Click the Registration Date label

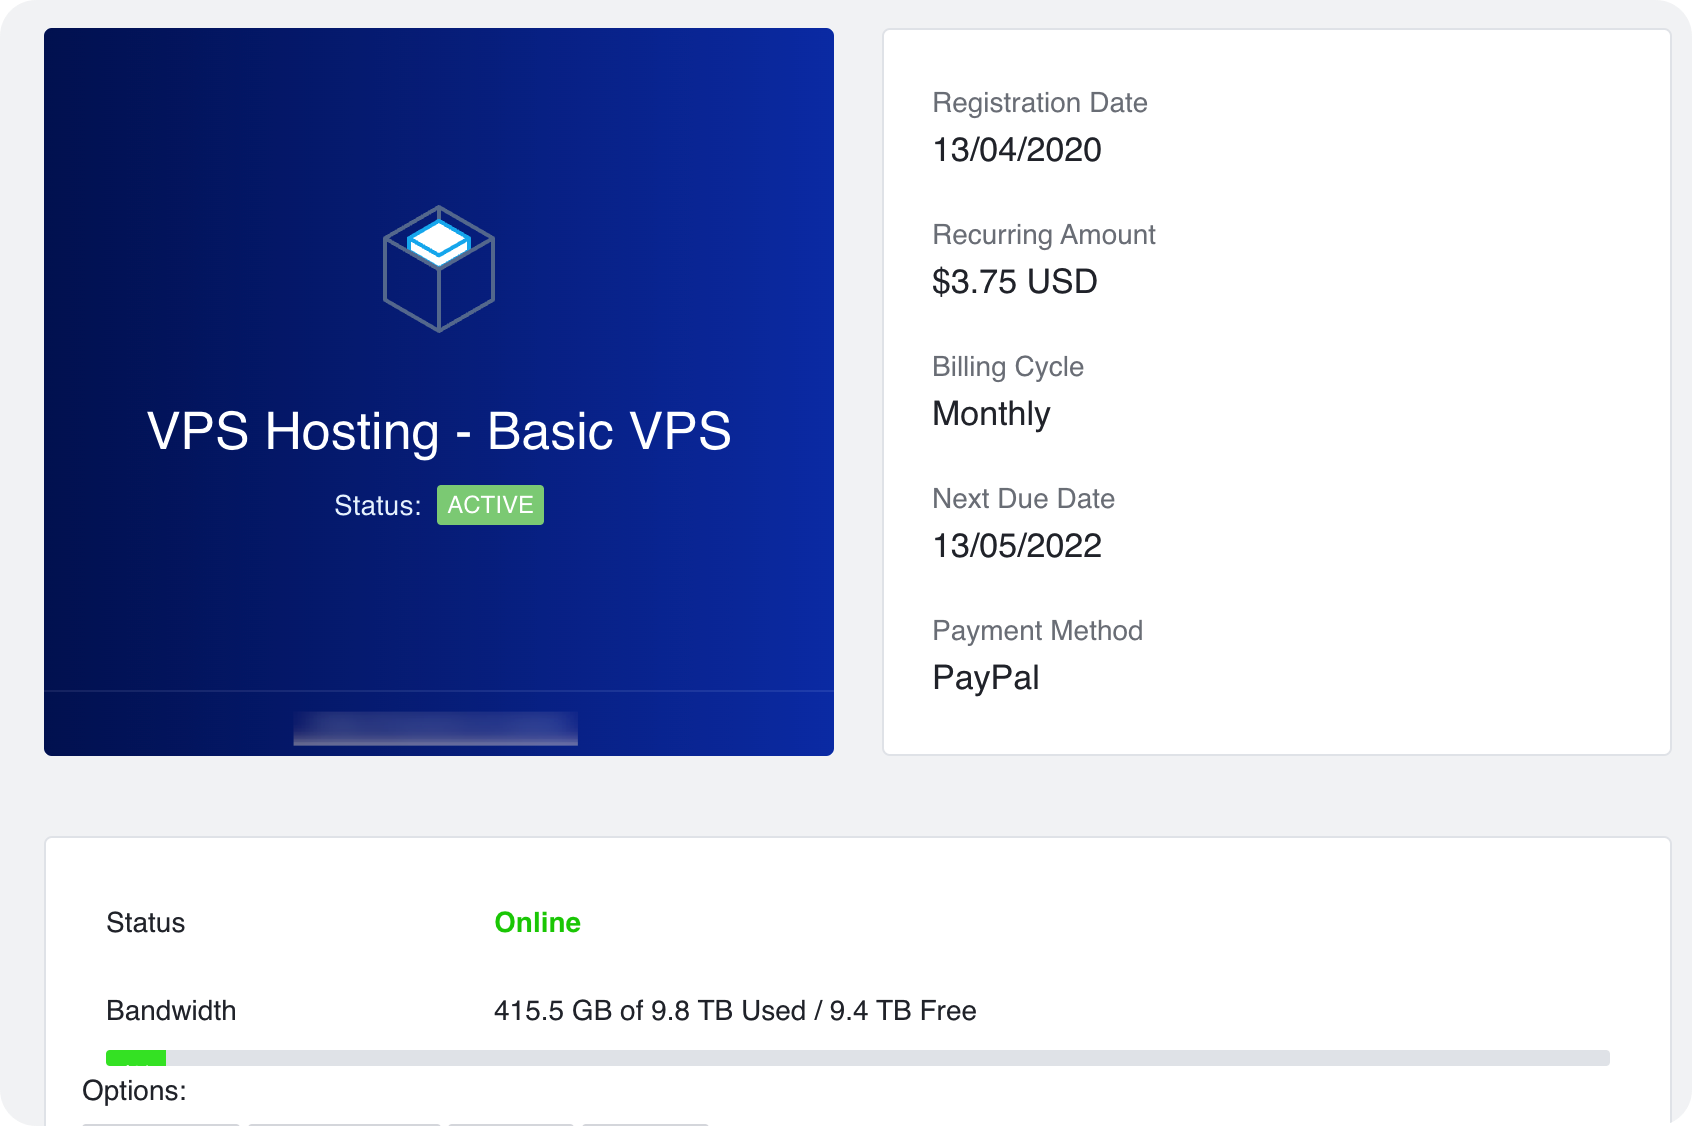(1040, 103)
